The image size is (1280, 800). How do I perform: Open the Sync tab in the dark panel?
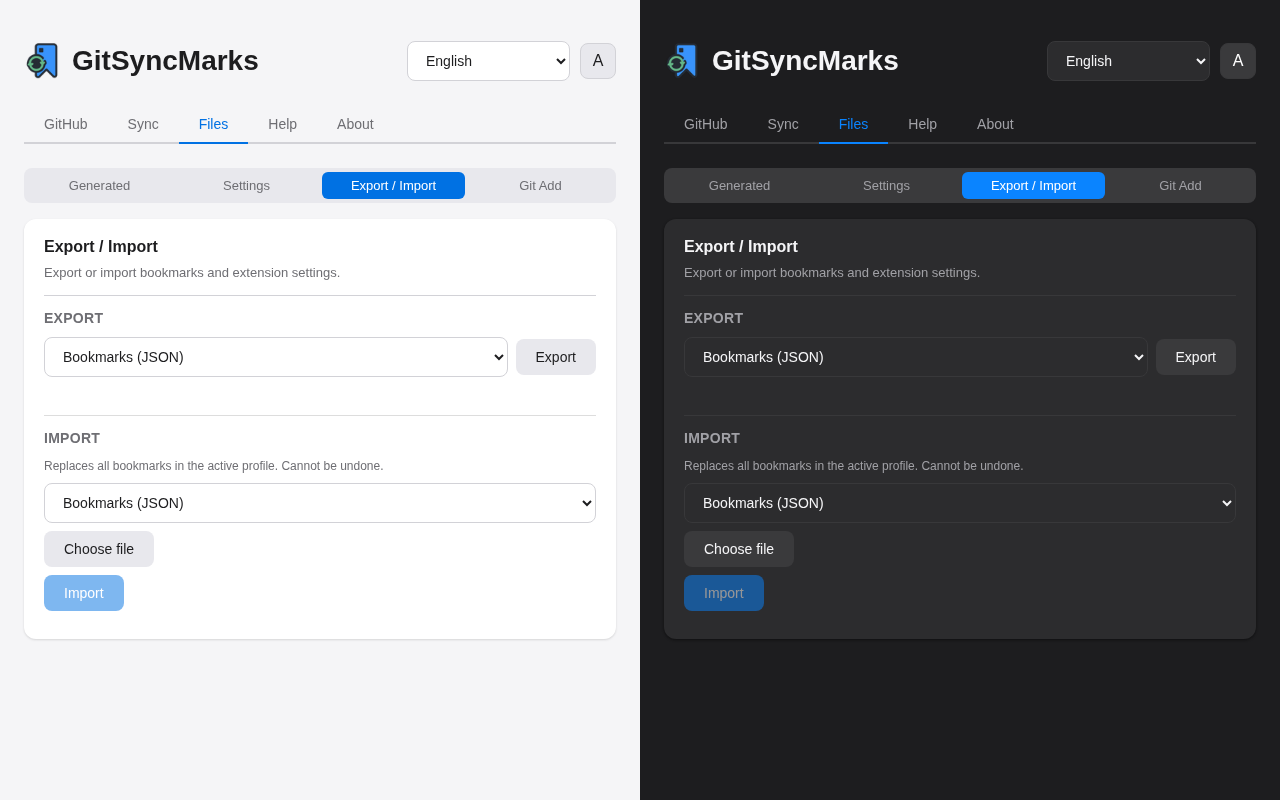pyautogui.click(x=783, y=124)
